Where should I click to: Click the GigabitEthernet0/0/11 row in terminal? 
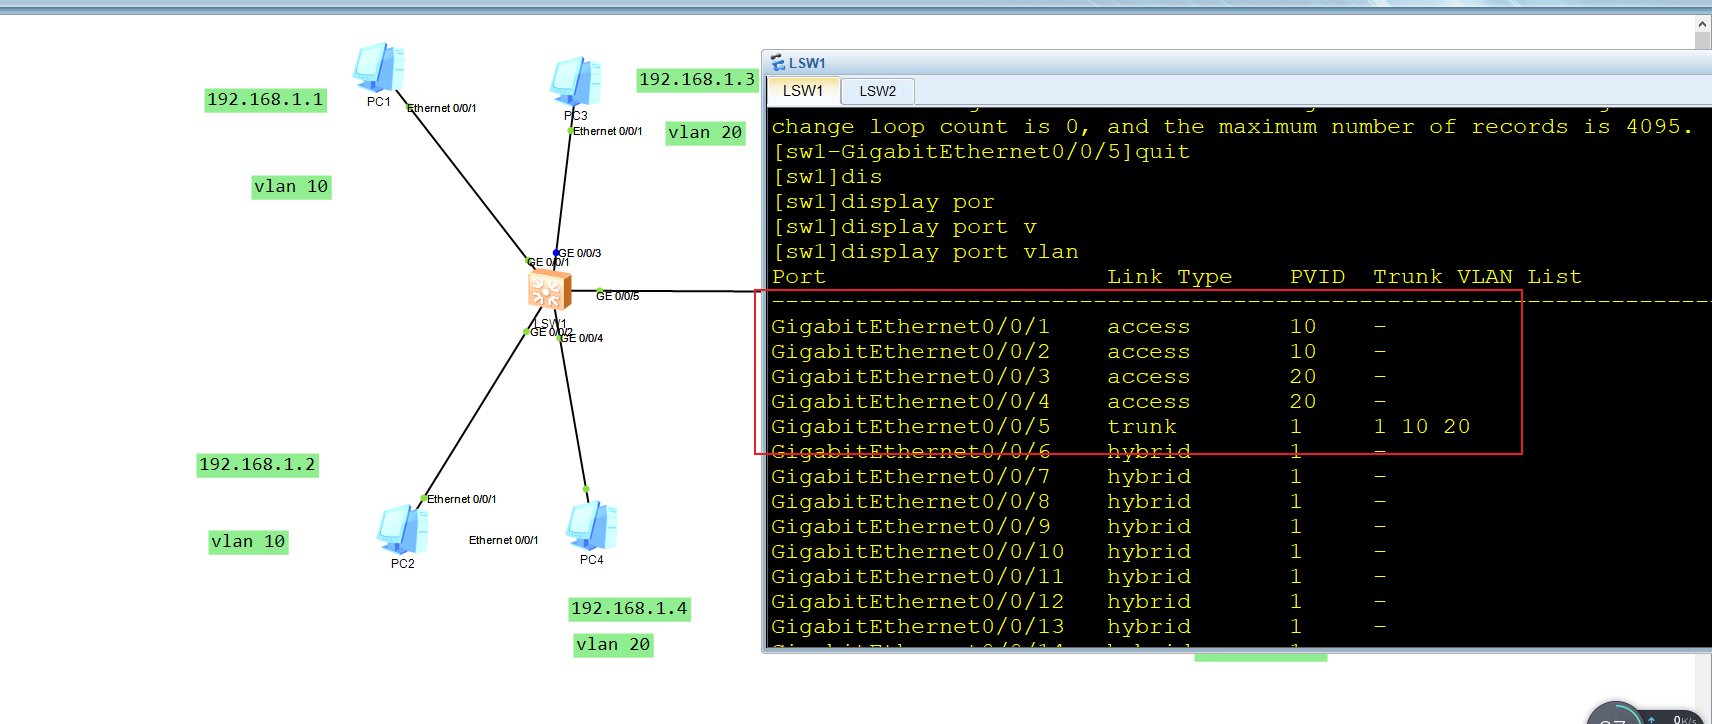[x=1080, y=577]
